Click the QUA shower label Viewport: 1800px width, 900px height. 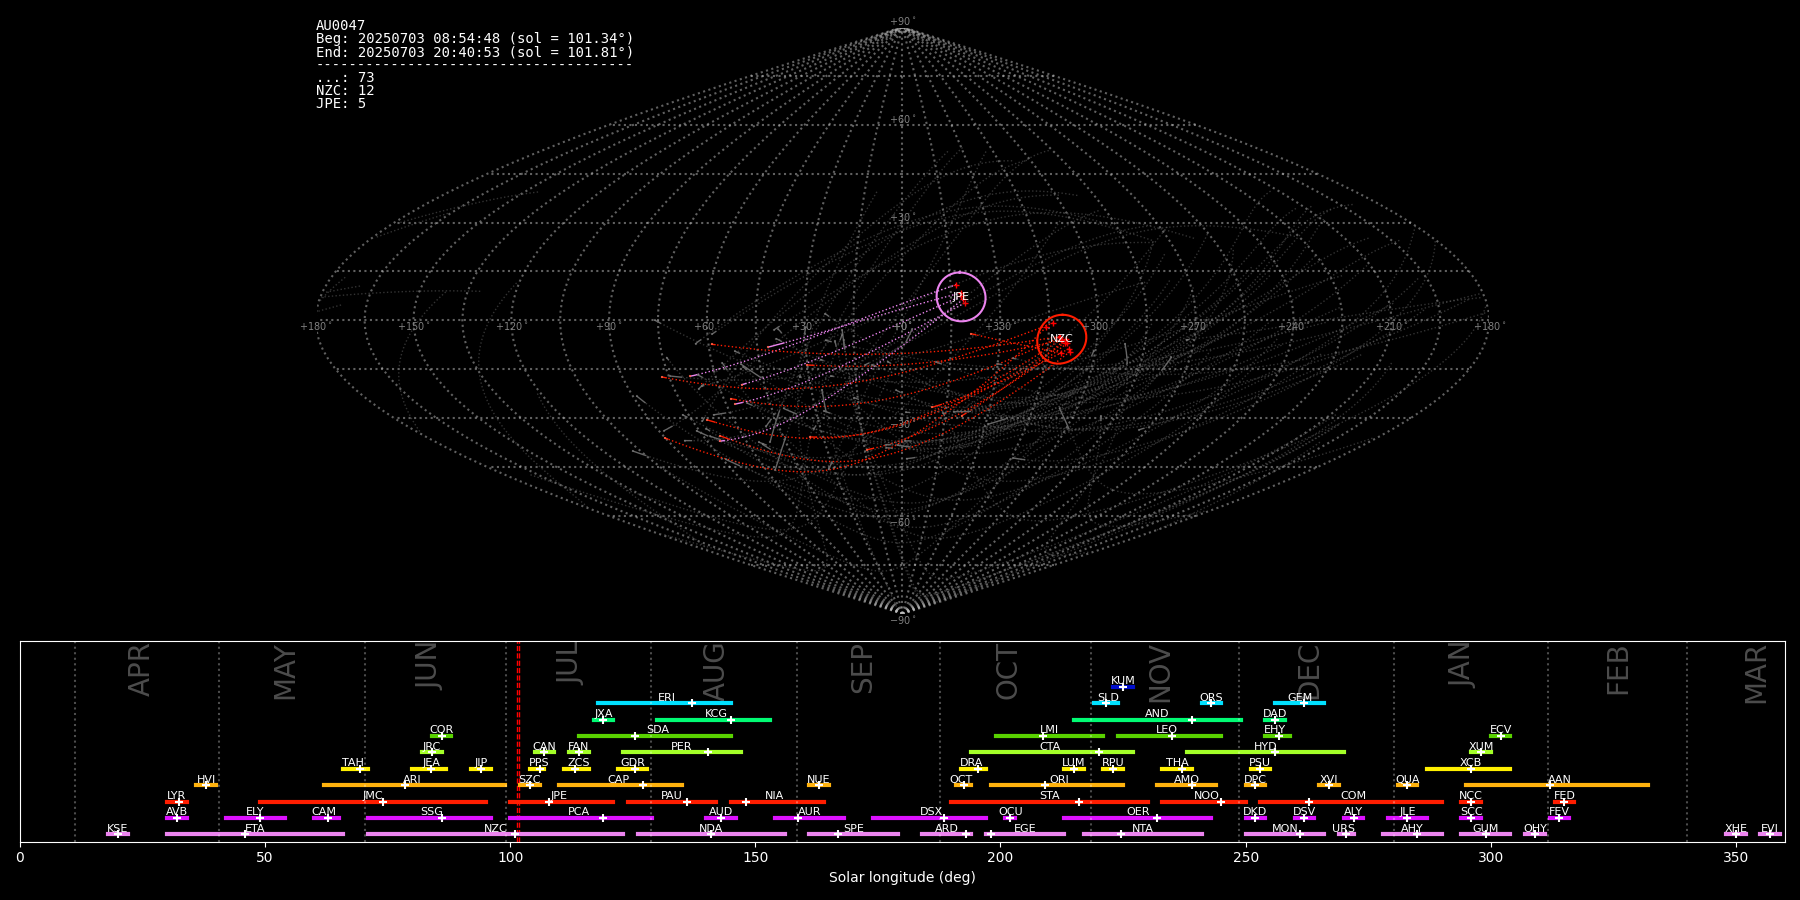pyautogui.click(x=1407, y=780)
